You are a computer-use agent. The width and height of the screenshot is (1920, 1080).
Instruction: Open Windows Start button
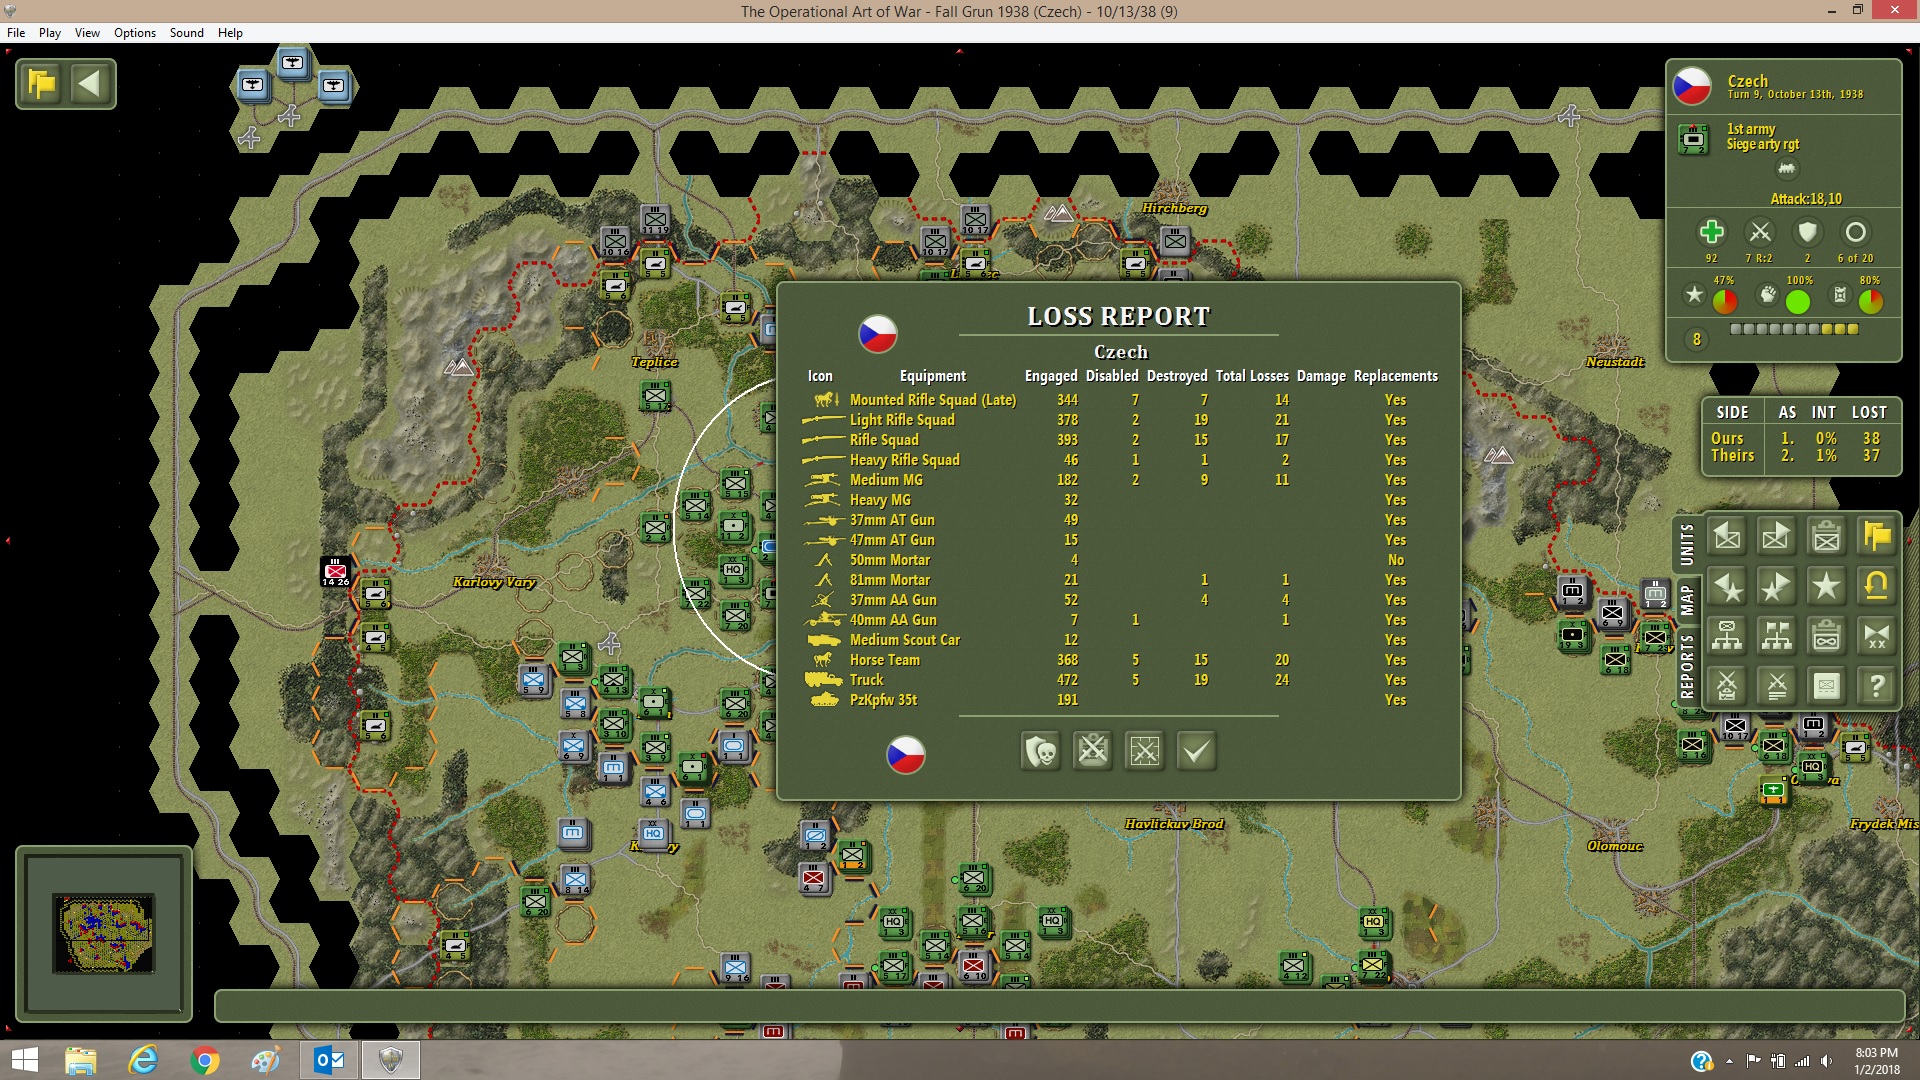[24, 1060]
